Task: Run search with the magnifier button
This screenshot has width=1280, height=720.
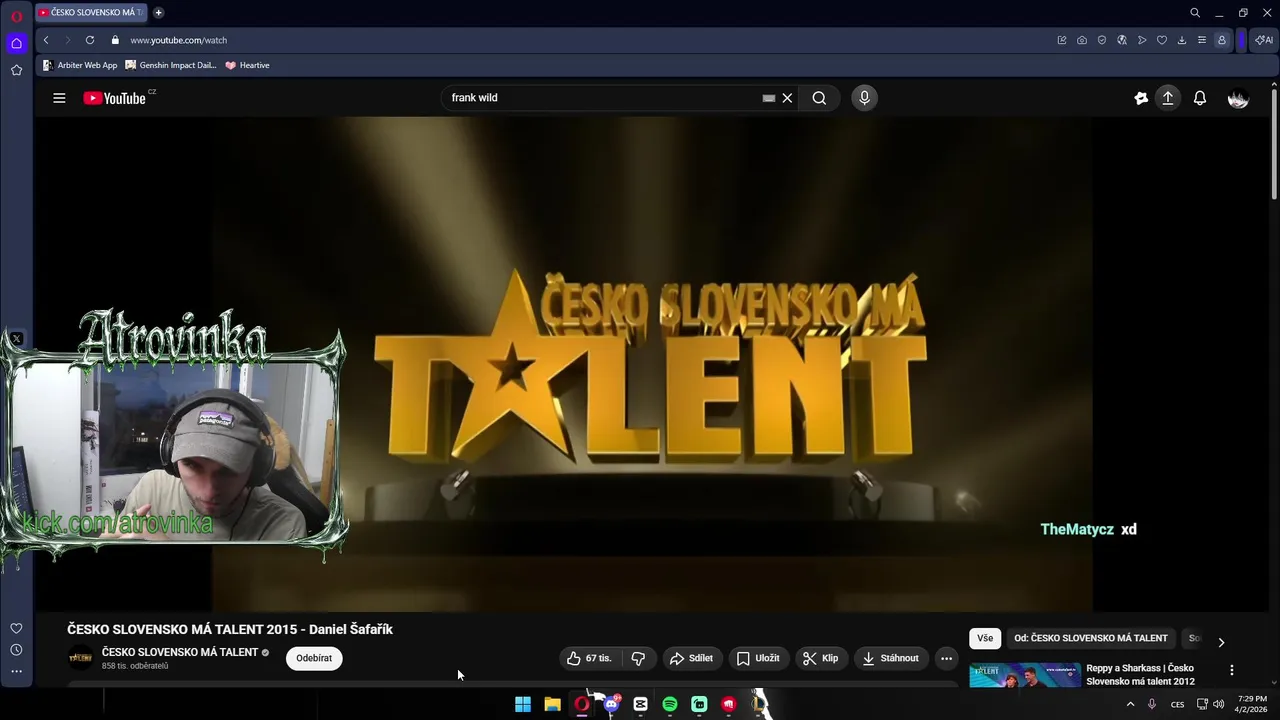Action: 819,98
